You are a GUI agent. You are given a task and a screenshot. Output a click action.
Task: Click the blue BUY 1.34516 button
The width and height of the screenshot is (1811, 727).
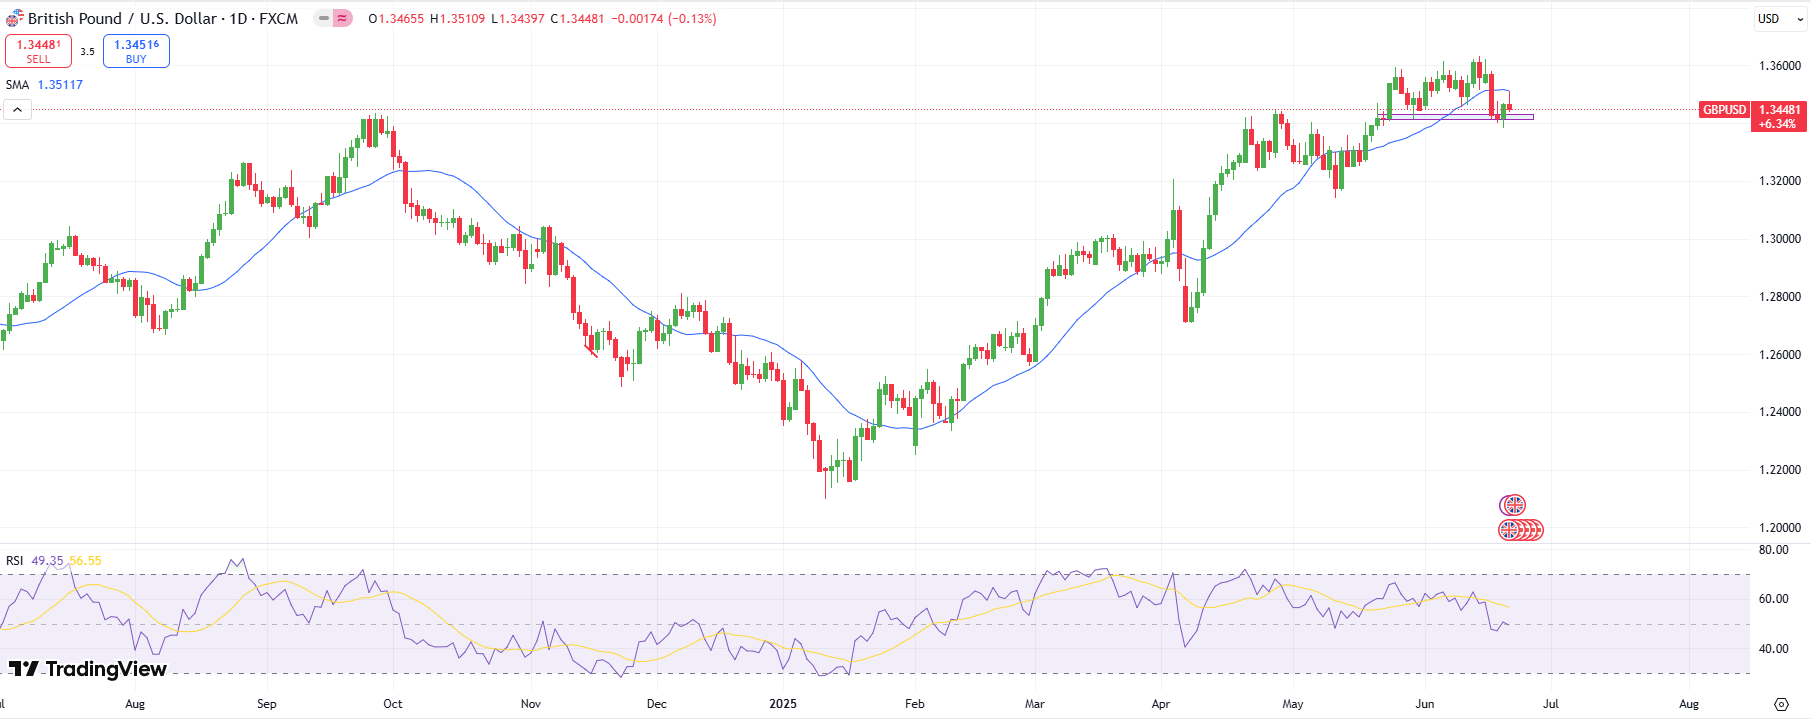tap(136, 51)
